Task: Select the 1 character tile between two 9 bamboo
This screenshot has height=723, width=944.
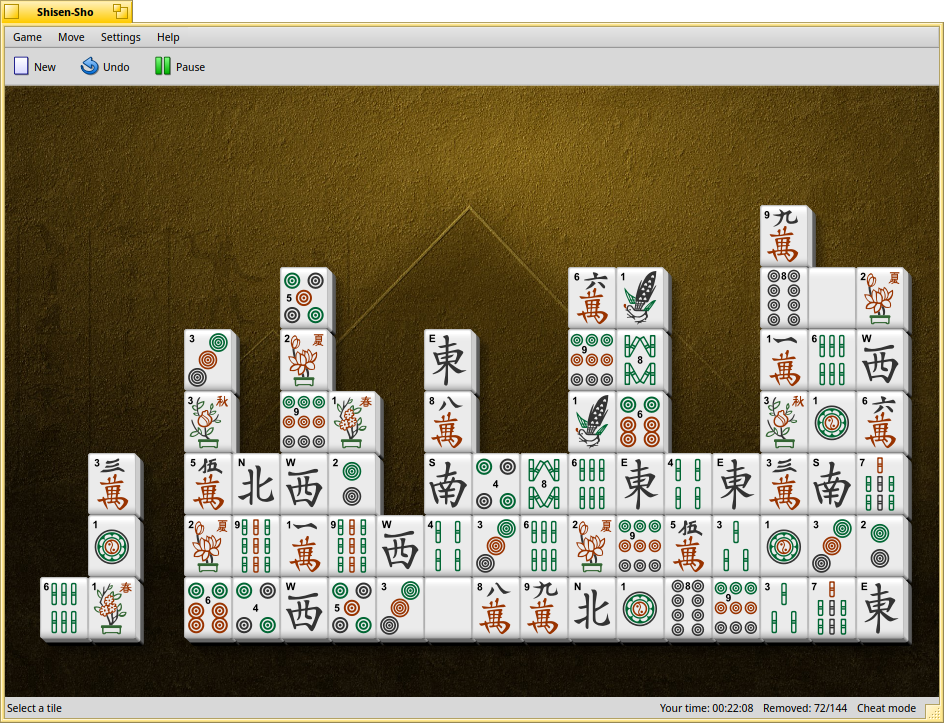Action: [x=304, y=546]
